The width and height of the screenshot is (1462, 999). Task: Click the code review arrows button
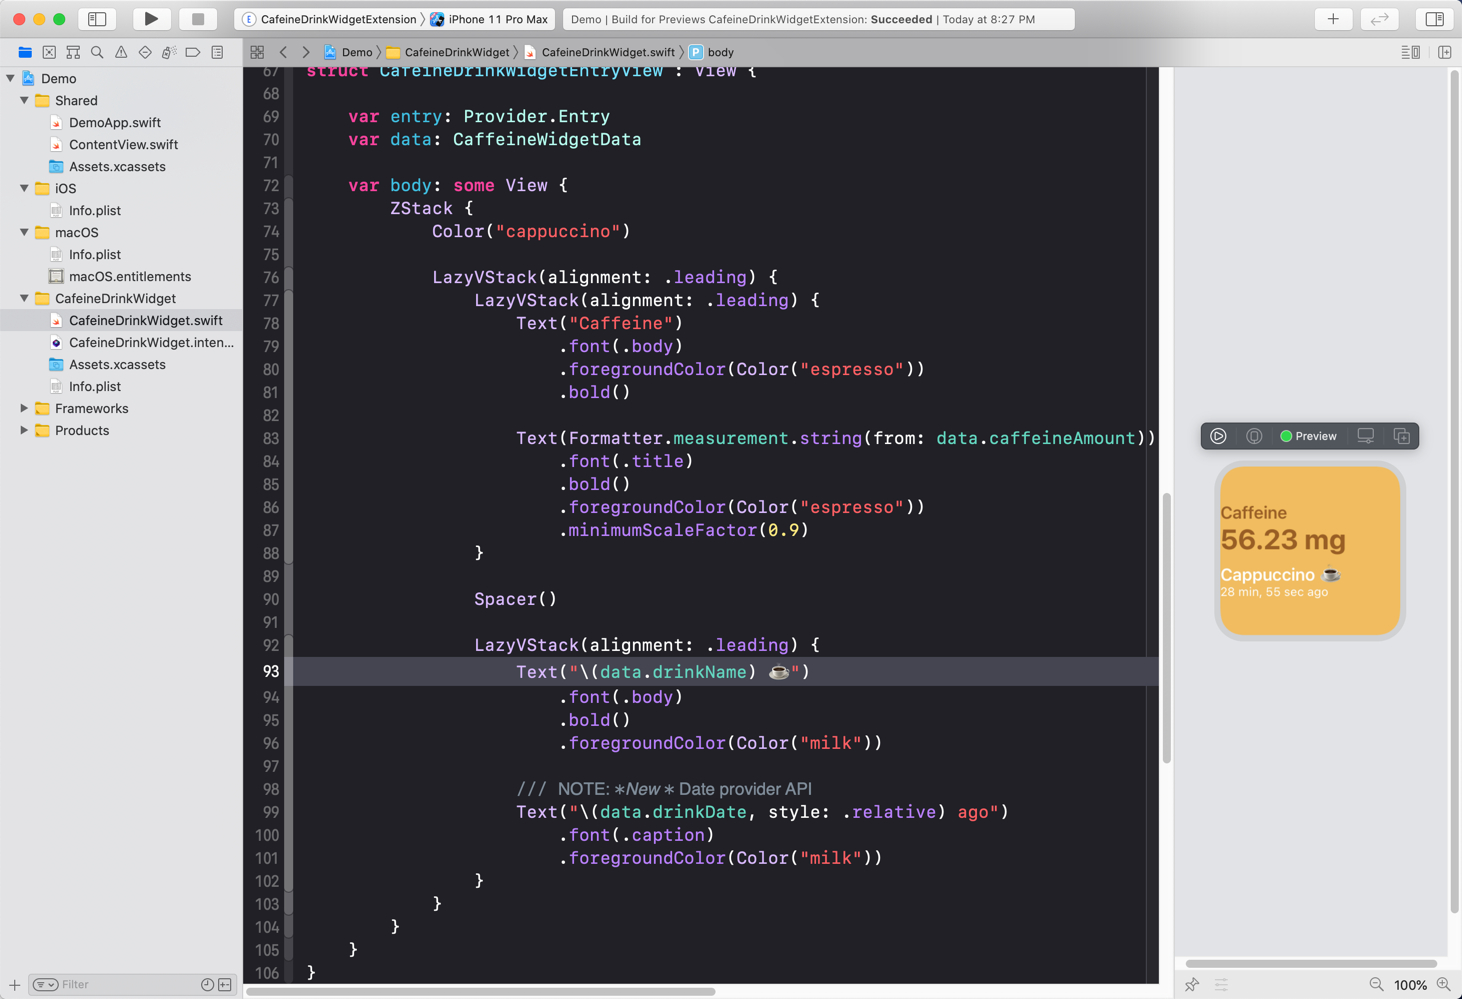point(1379,19)
